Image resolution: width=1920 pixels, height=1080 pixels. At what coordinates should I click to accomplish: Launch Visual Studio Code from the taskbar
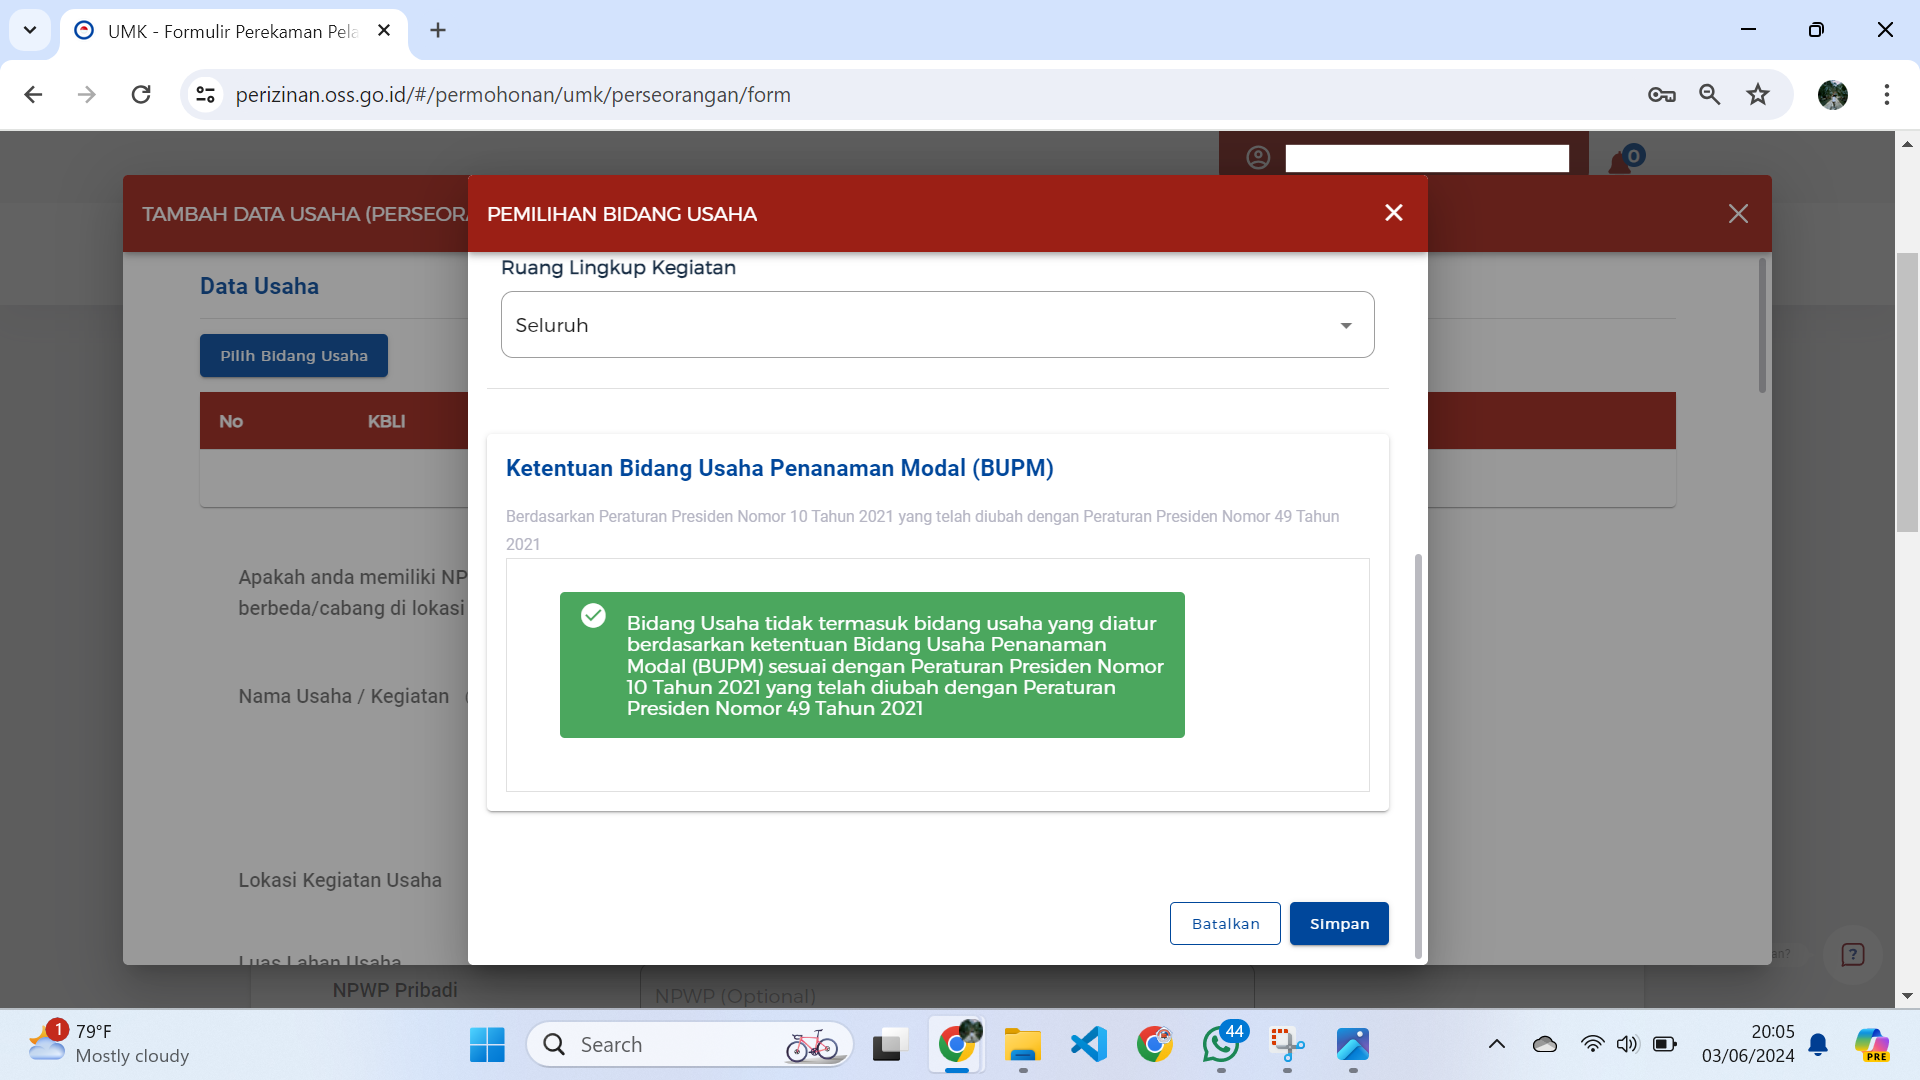click(1089, 1045)
